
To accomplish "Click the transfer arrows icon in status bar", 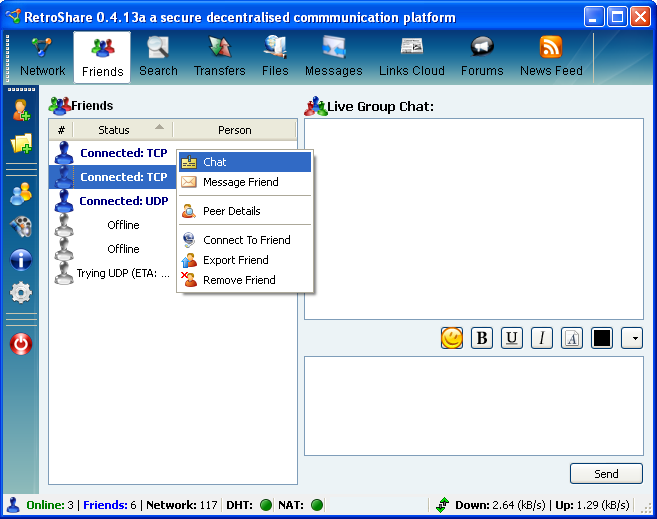I will [x=442, y=505].
